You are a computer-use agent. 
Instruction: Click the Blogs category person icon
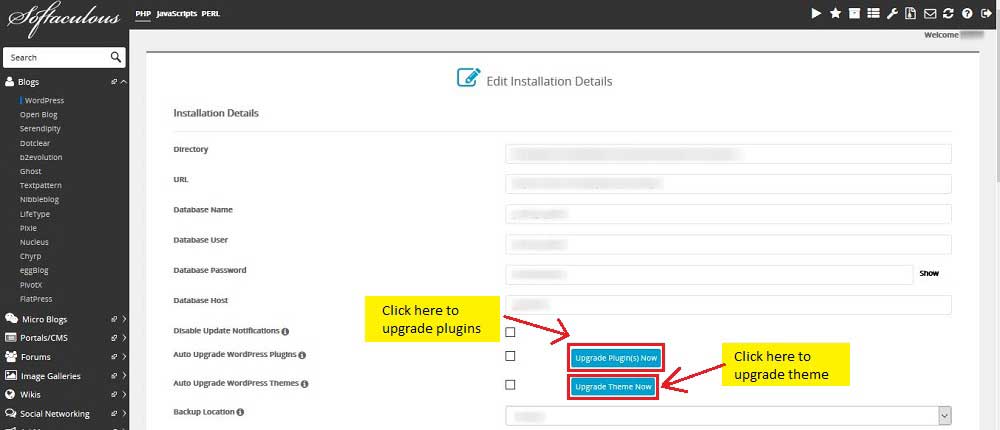[10, 82]
